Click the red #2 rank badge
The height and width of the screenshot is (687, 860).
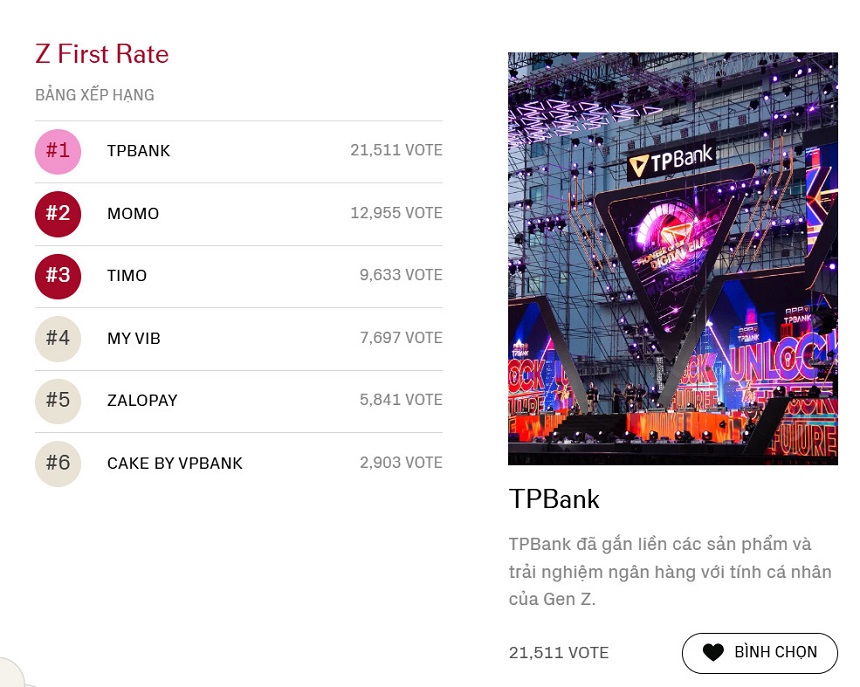(58, 214)
